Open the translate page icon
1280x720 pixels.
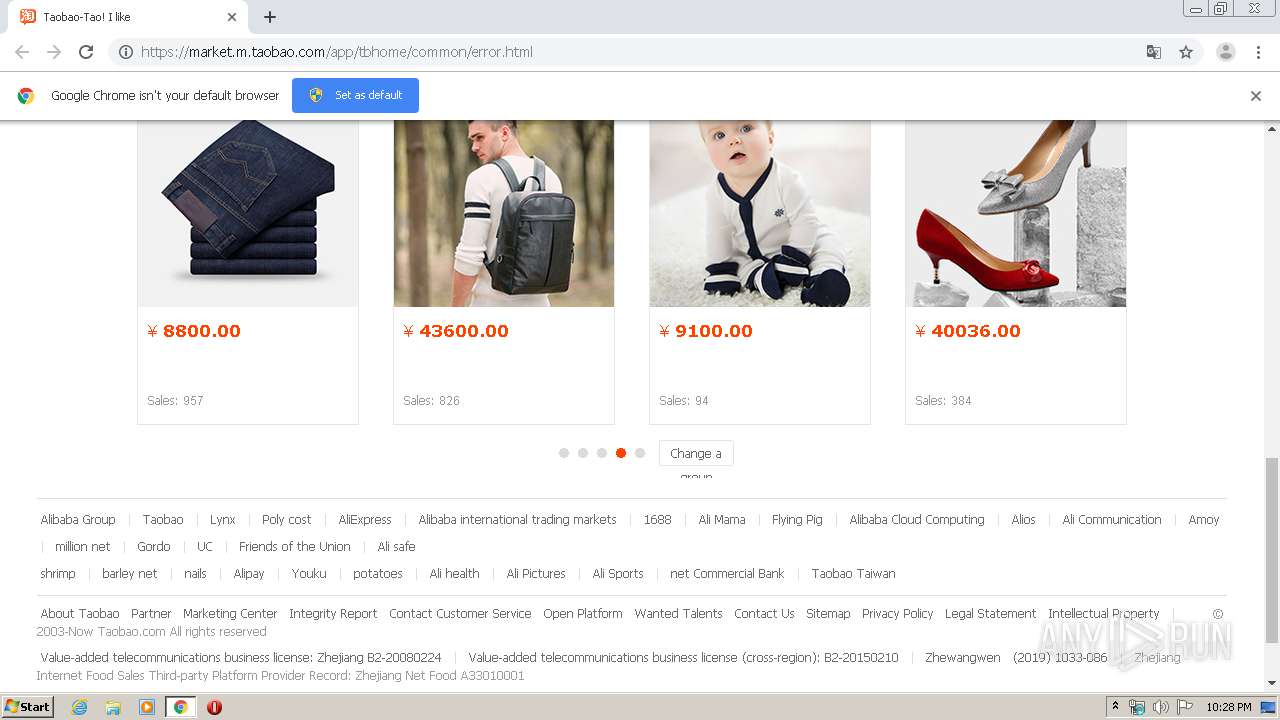tap(1153, 52)
